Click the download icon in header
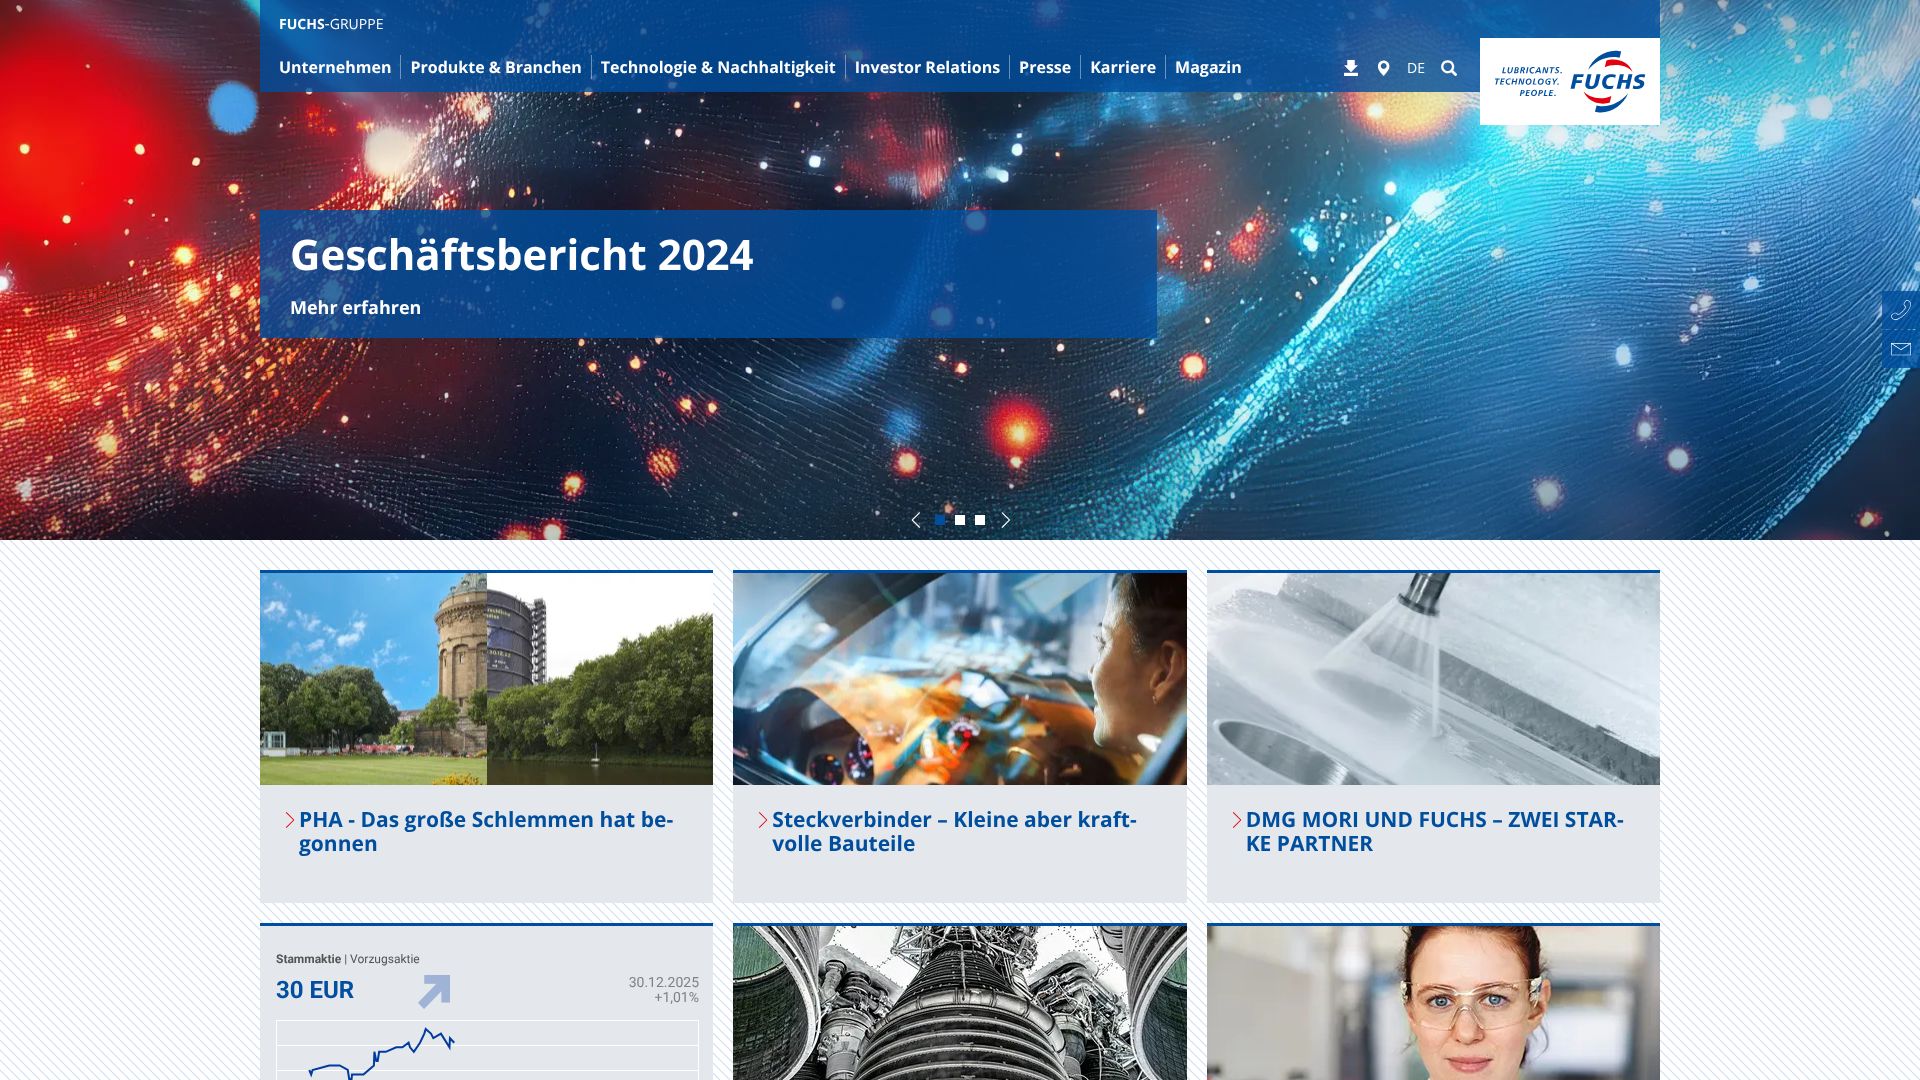Viewport: 1920px width, 1080px height. 1351,68
